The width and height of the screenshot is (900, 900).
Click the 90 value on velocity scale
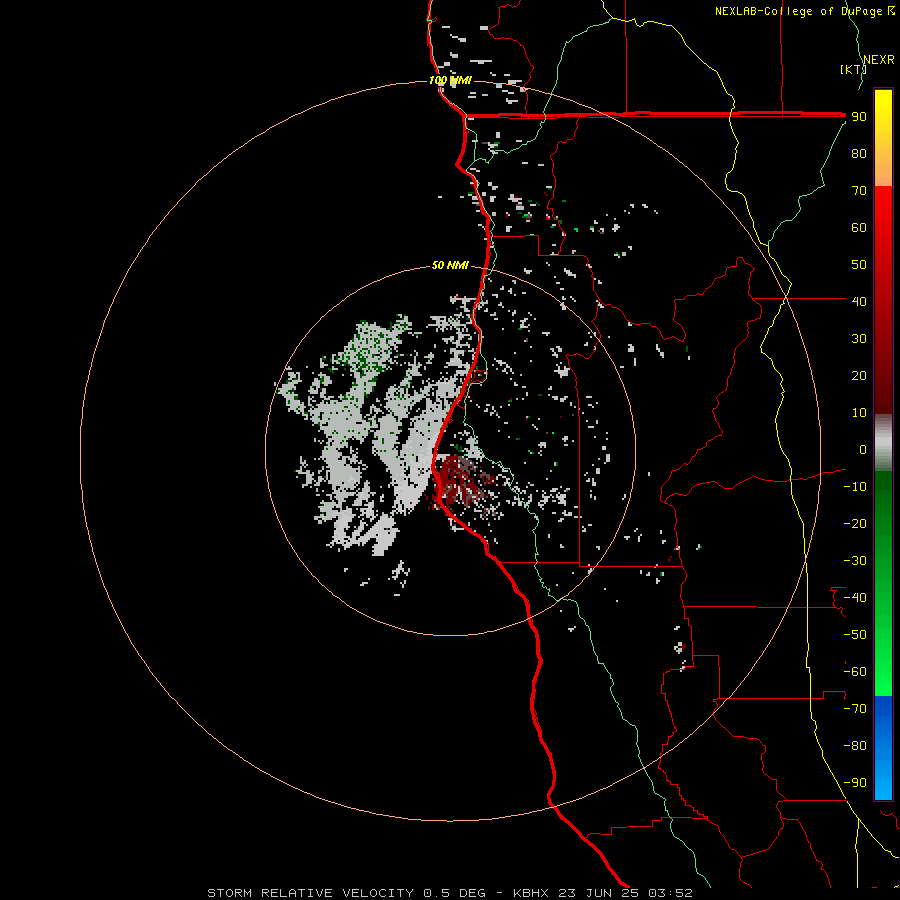click(x=859, y=117)
